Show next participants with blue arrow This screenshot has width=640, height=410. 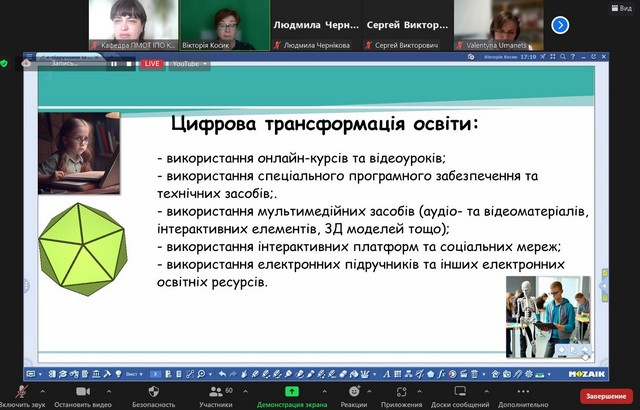[x=560, y=25]
